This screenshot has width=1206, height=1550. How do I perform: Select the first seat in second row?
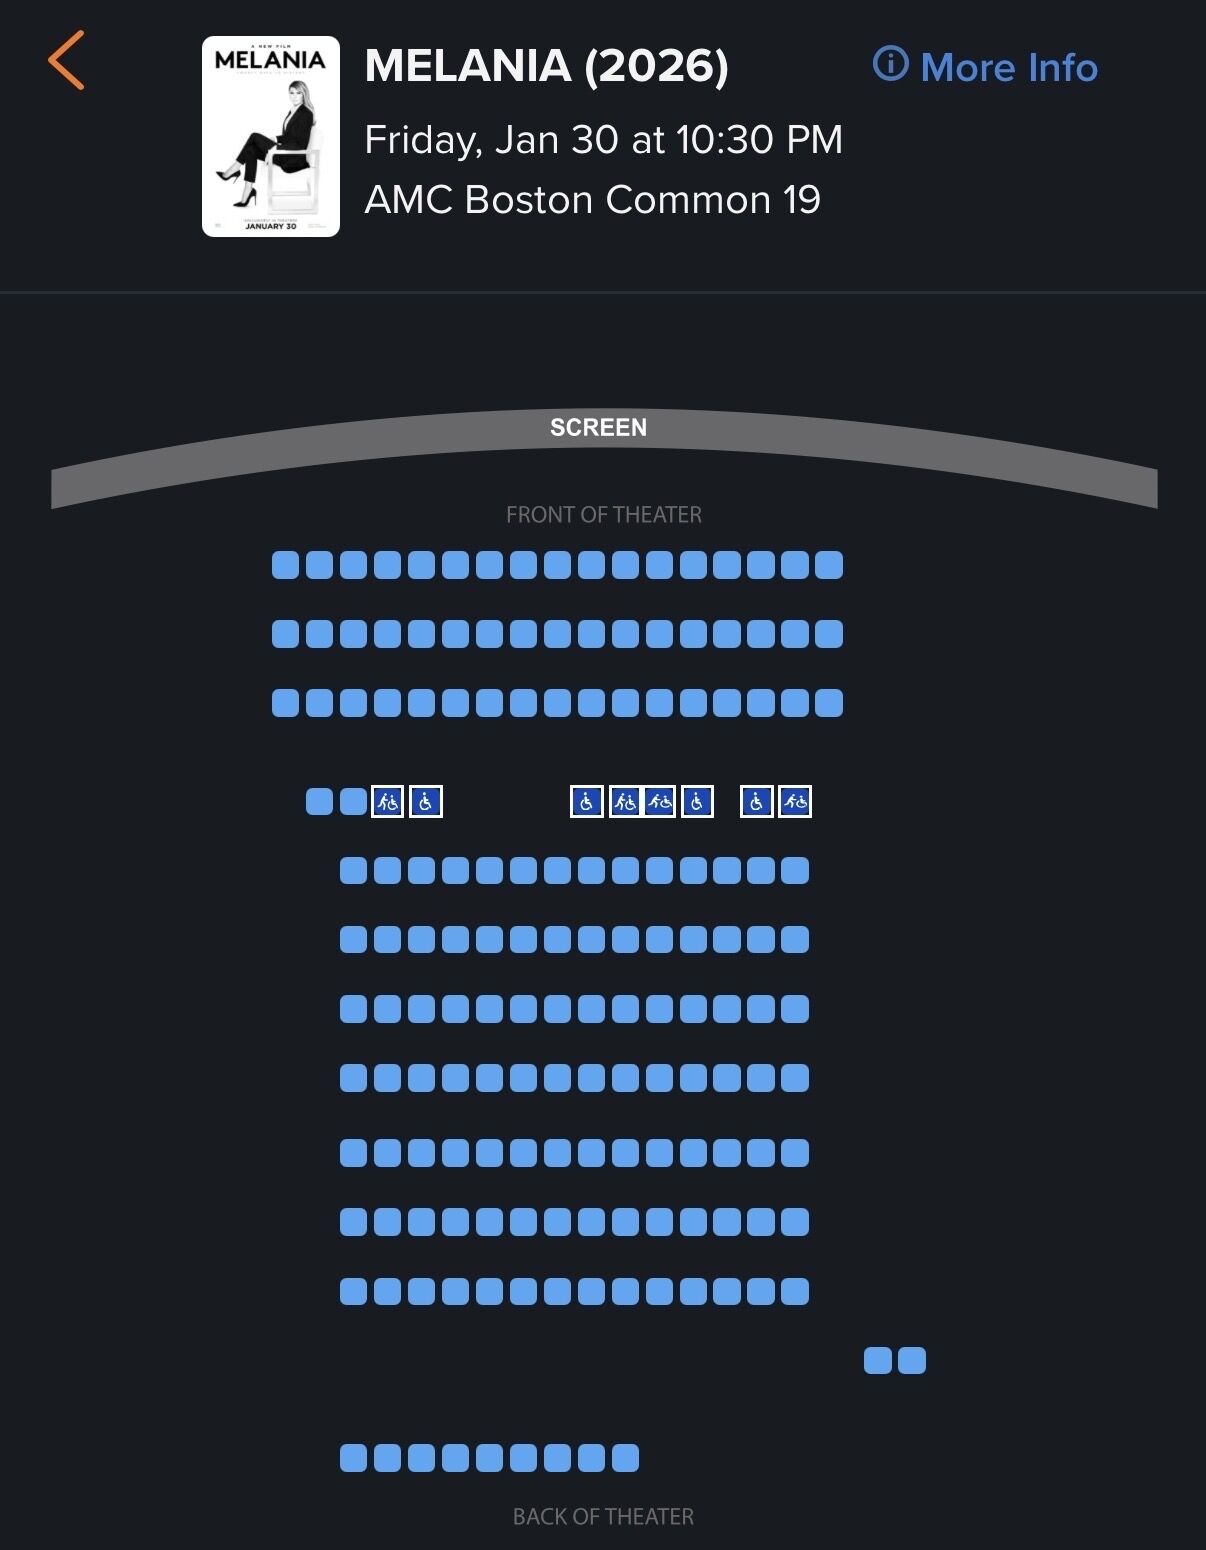point(286,634)
